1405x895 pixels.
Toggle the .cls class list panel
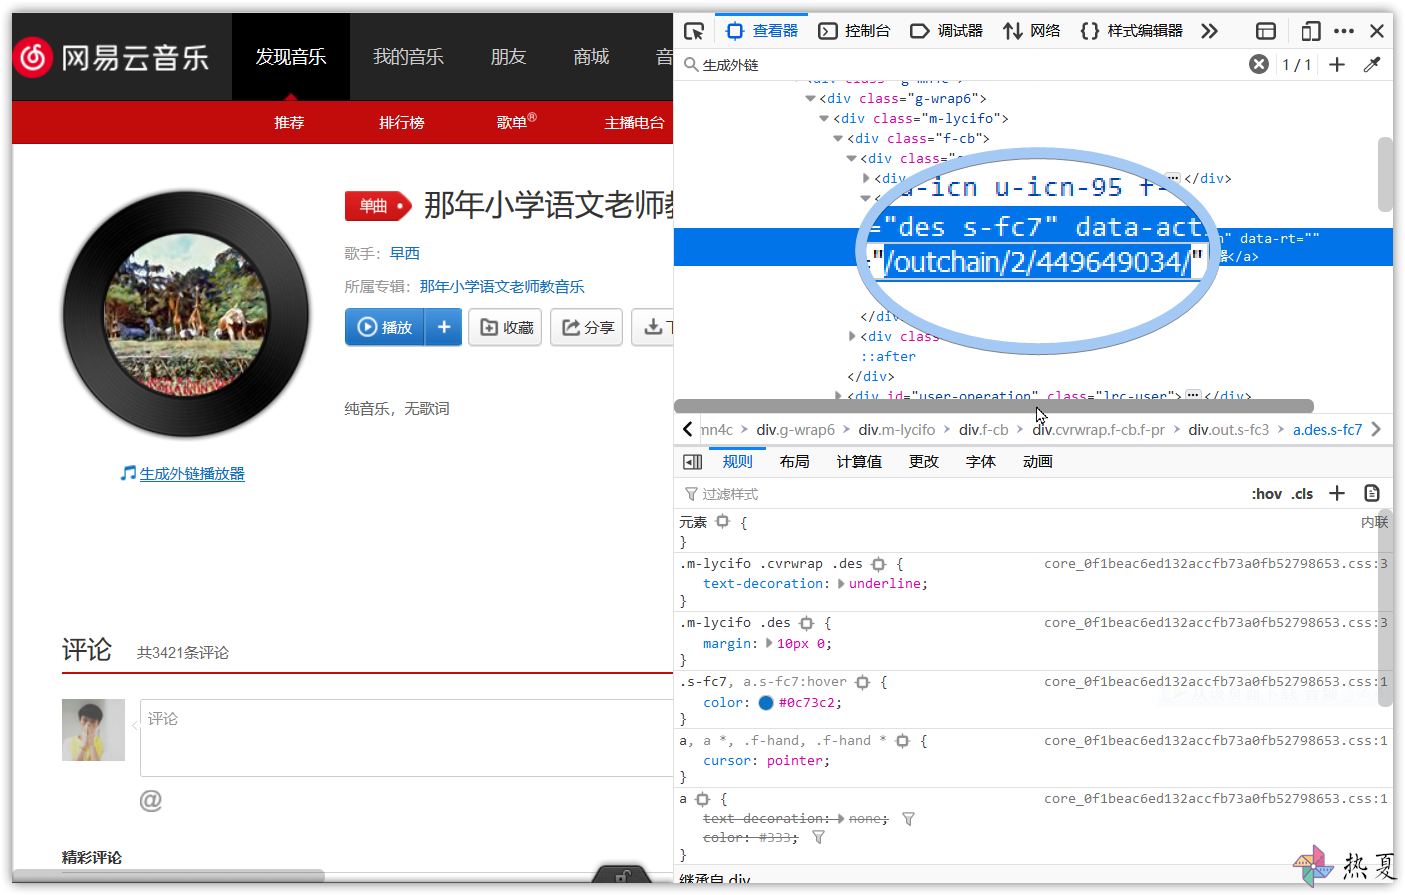[x=1302, y=494]
